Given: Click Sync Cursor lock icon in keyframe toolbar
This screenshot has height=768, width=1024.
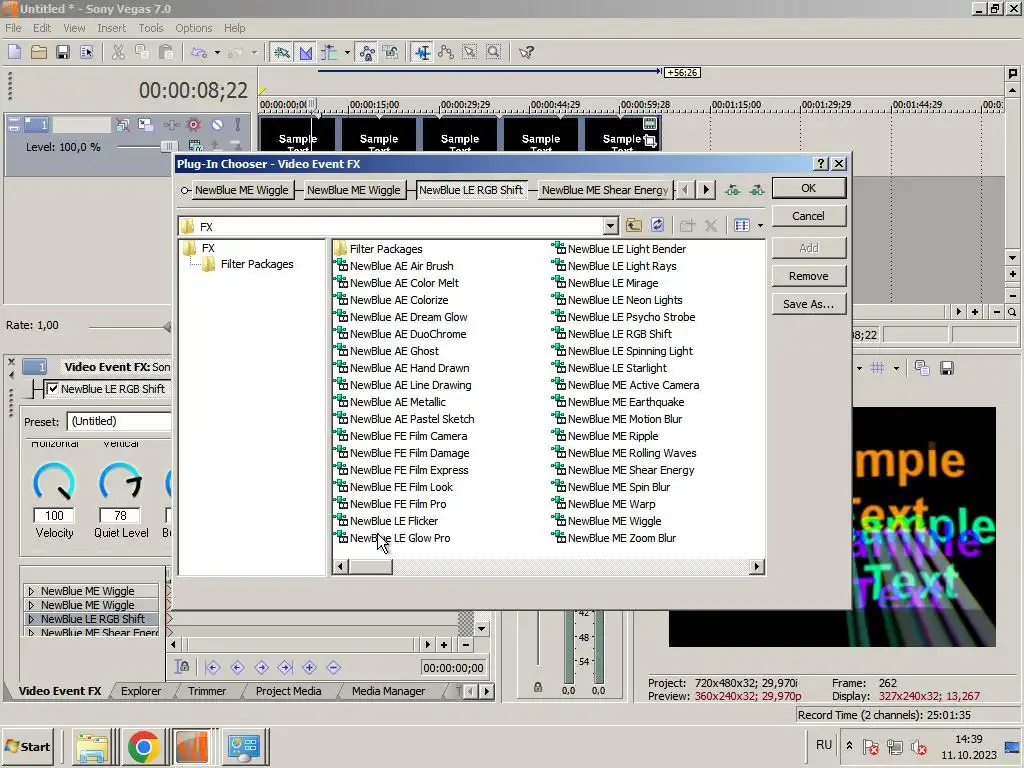Looking at the screenshot, I should [182, 667].
